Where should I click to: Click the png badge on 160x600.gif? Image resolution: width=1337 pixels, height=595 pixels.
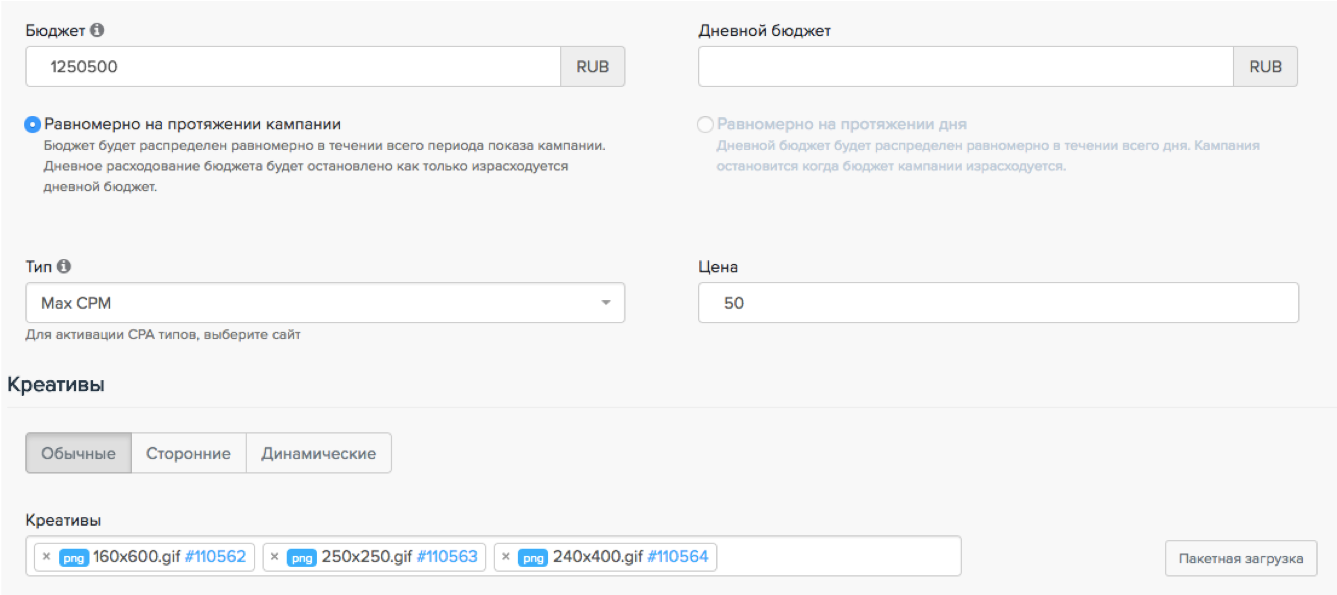click(x=73, y=558)
